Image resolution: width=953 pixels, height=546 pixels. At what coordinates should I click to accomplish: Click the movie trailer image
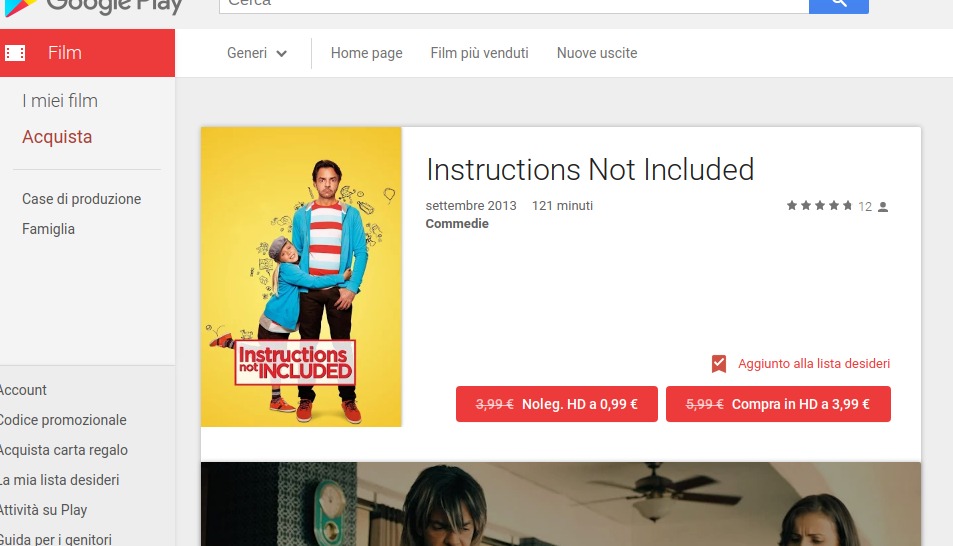click(x=561, y=504)
